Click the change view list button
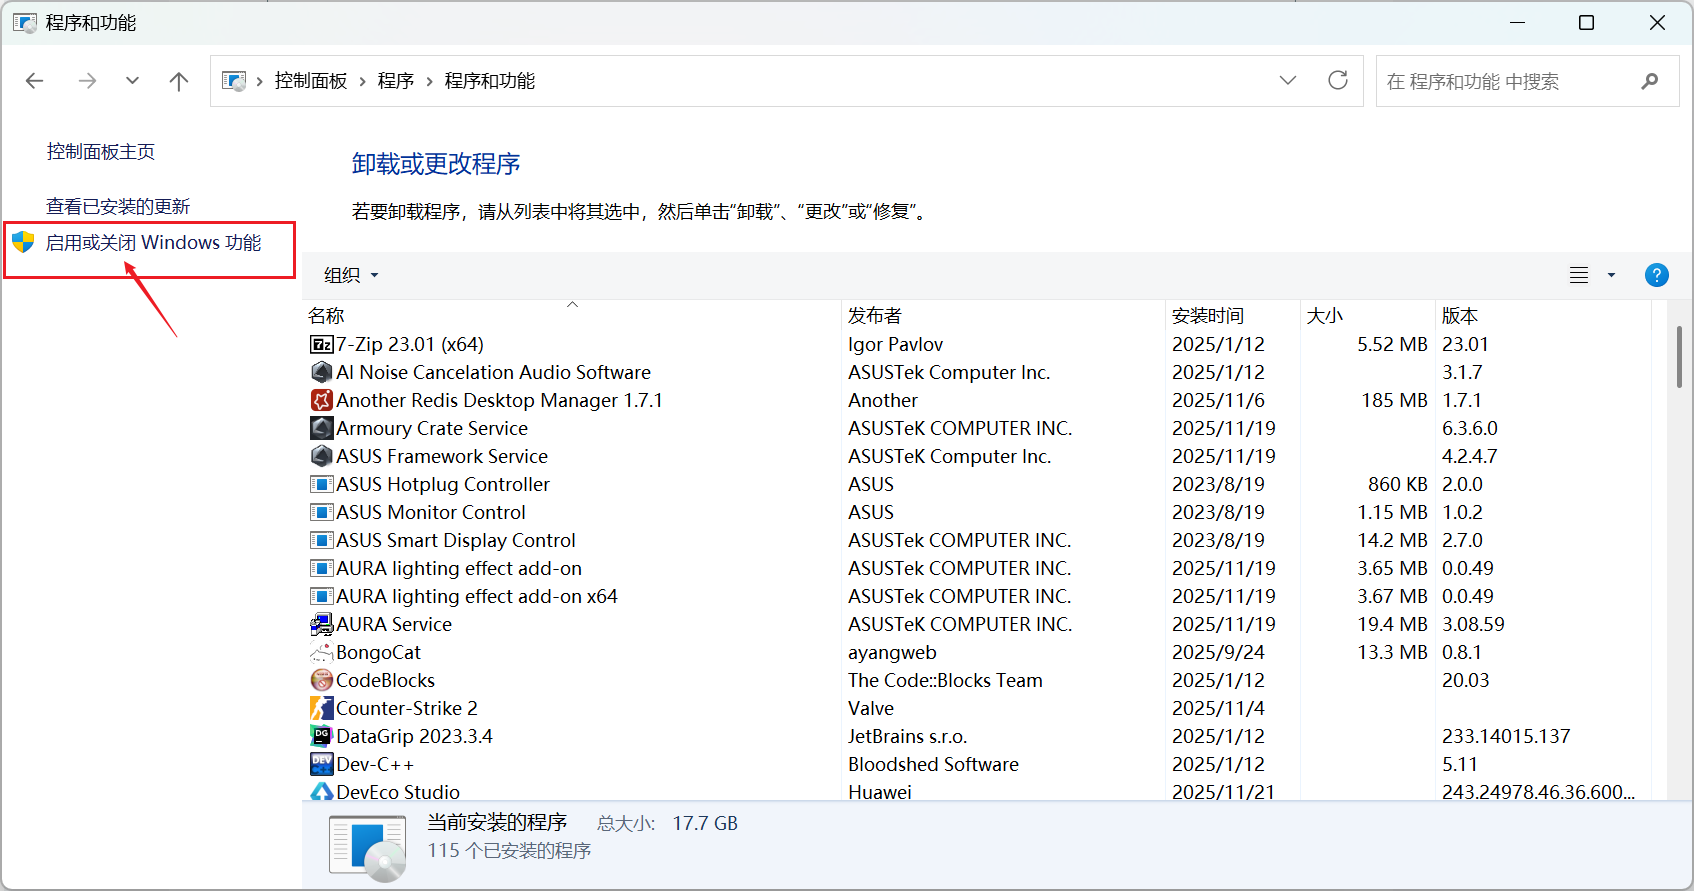 click(x=1579, y=275)
